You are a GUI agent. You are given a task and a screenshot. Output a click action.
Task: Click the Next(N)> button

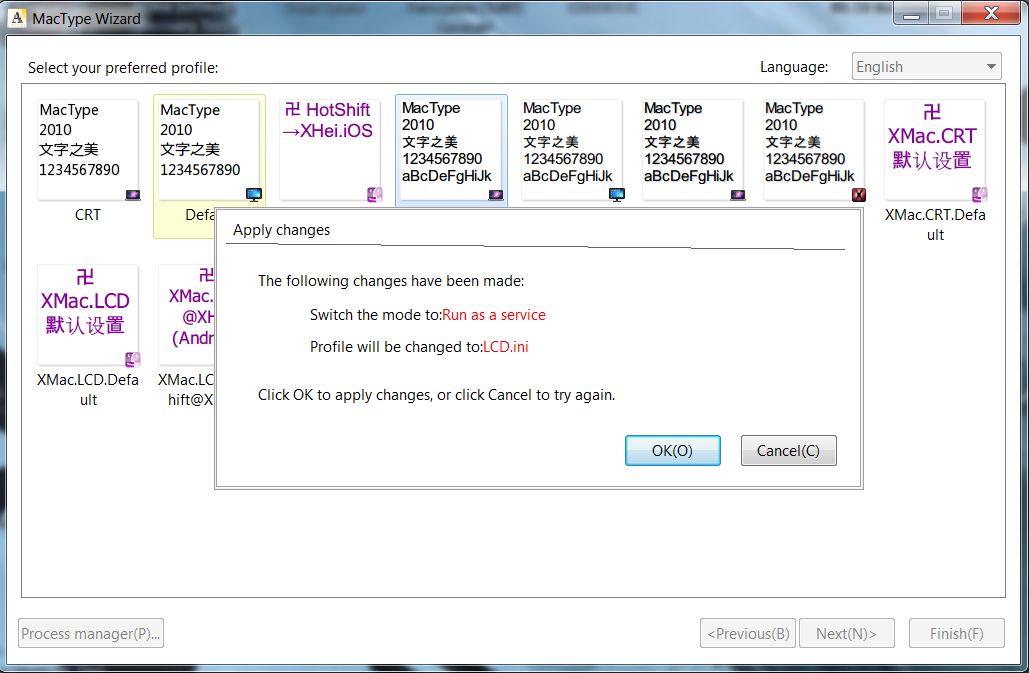pos(847,633)
